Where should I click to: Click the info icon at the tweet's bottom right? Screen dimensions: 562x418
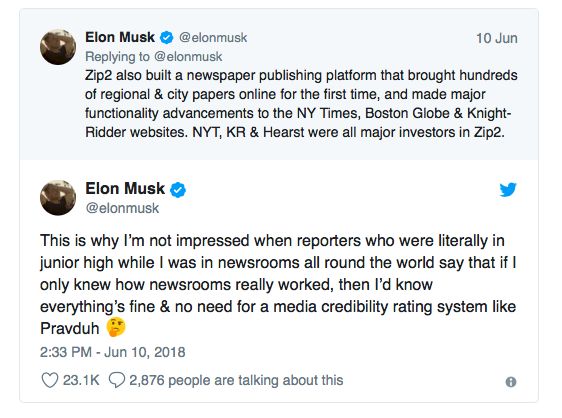pos(511,382)
